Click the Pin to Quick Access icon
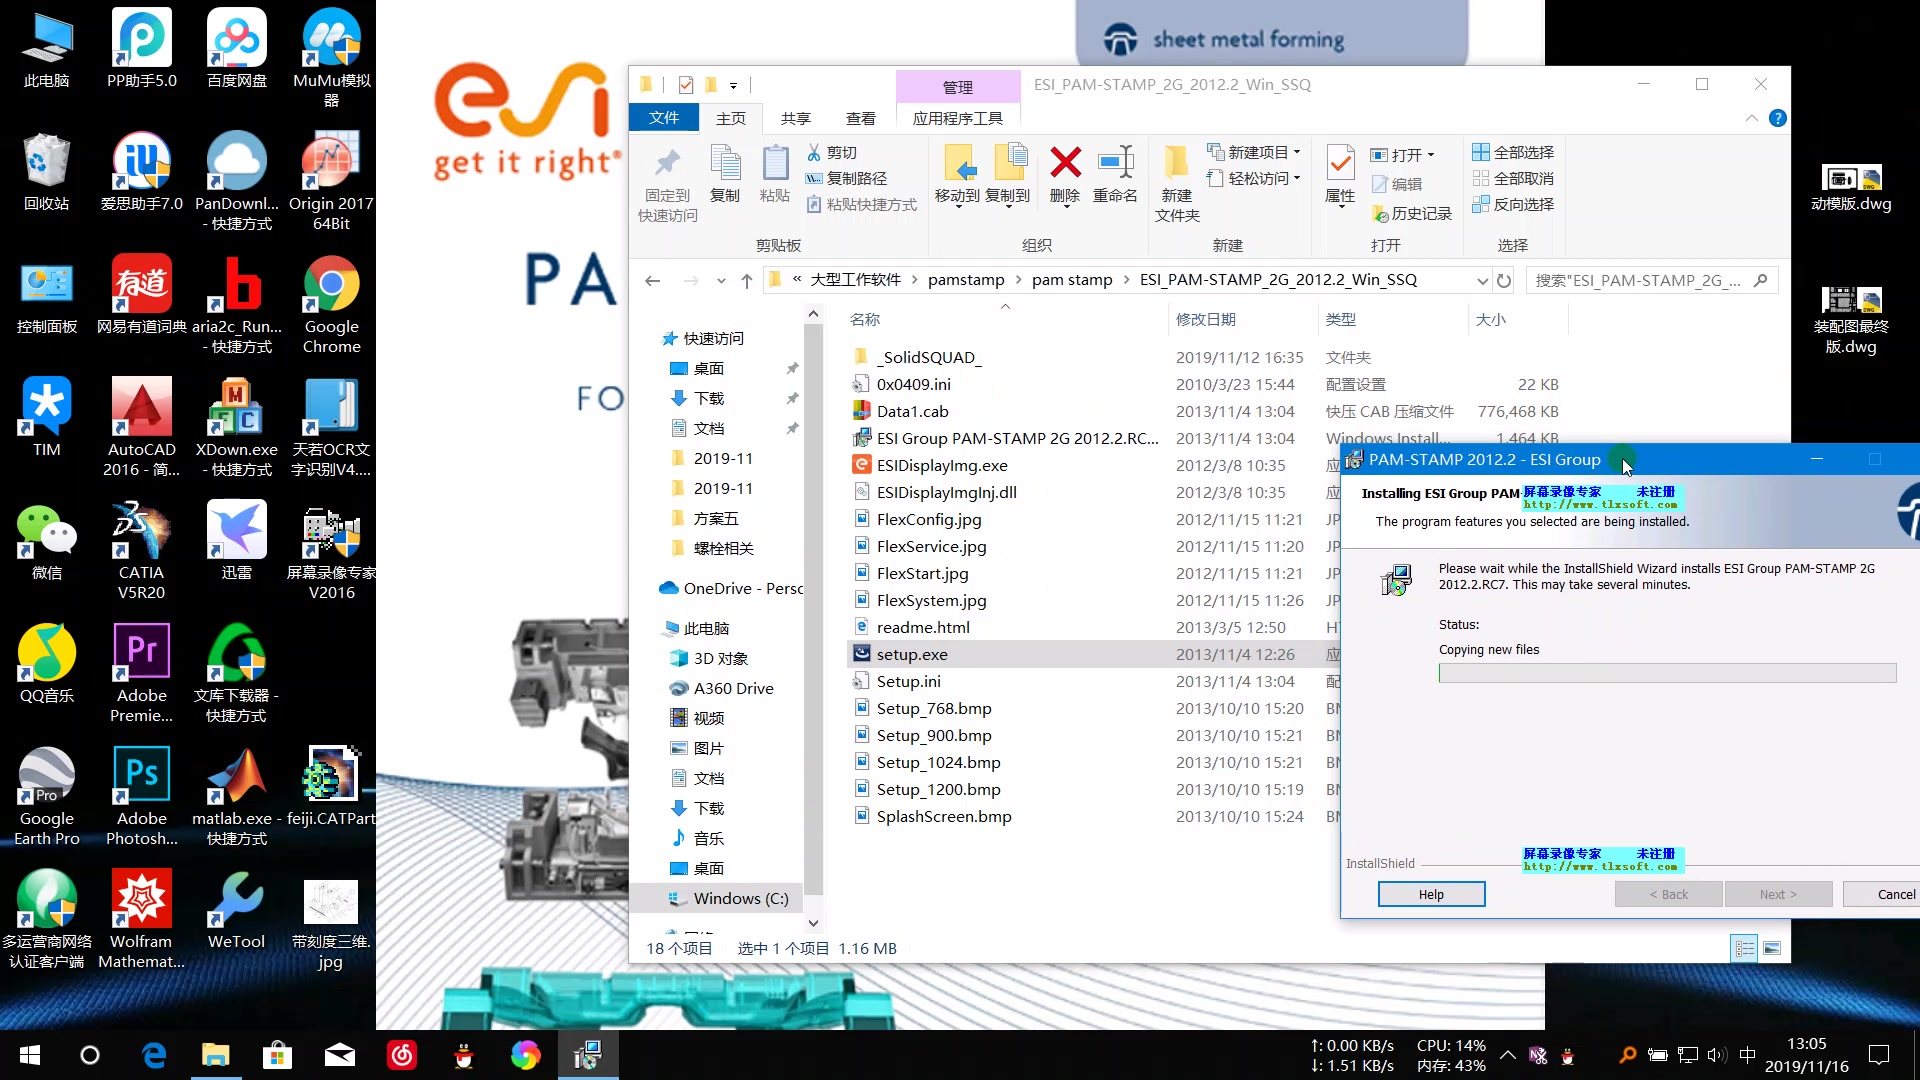The height and width of the screenshot is (1080, 1920). point(667,163)
